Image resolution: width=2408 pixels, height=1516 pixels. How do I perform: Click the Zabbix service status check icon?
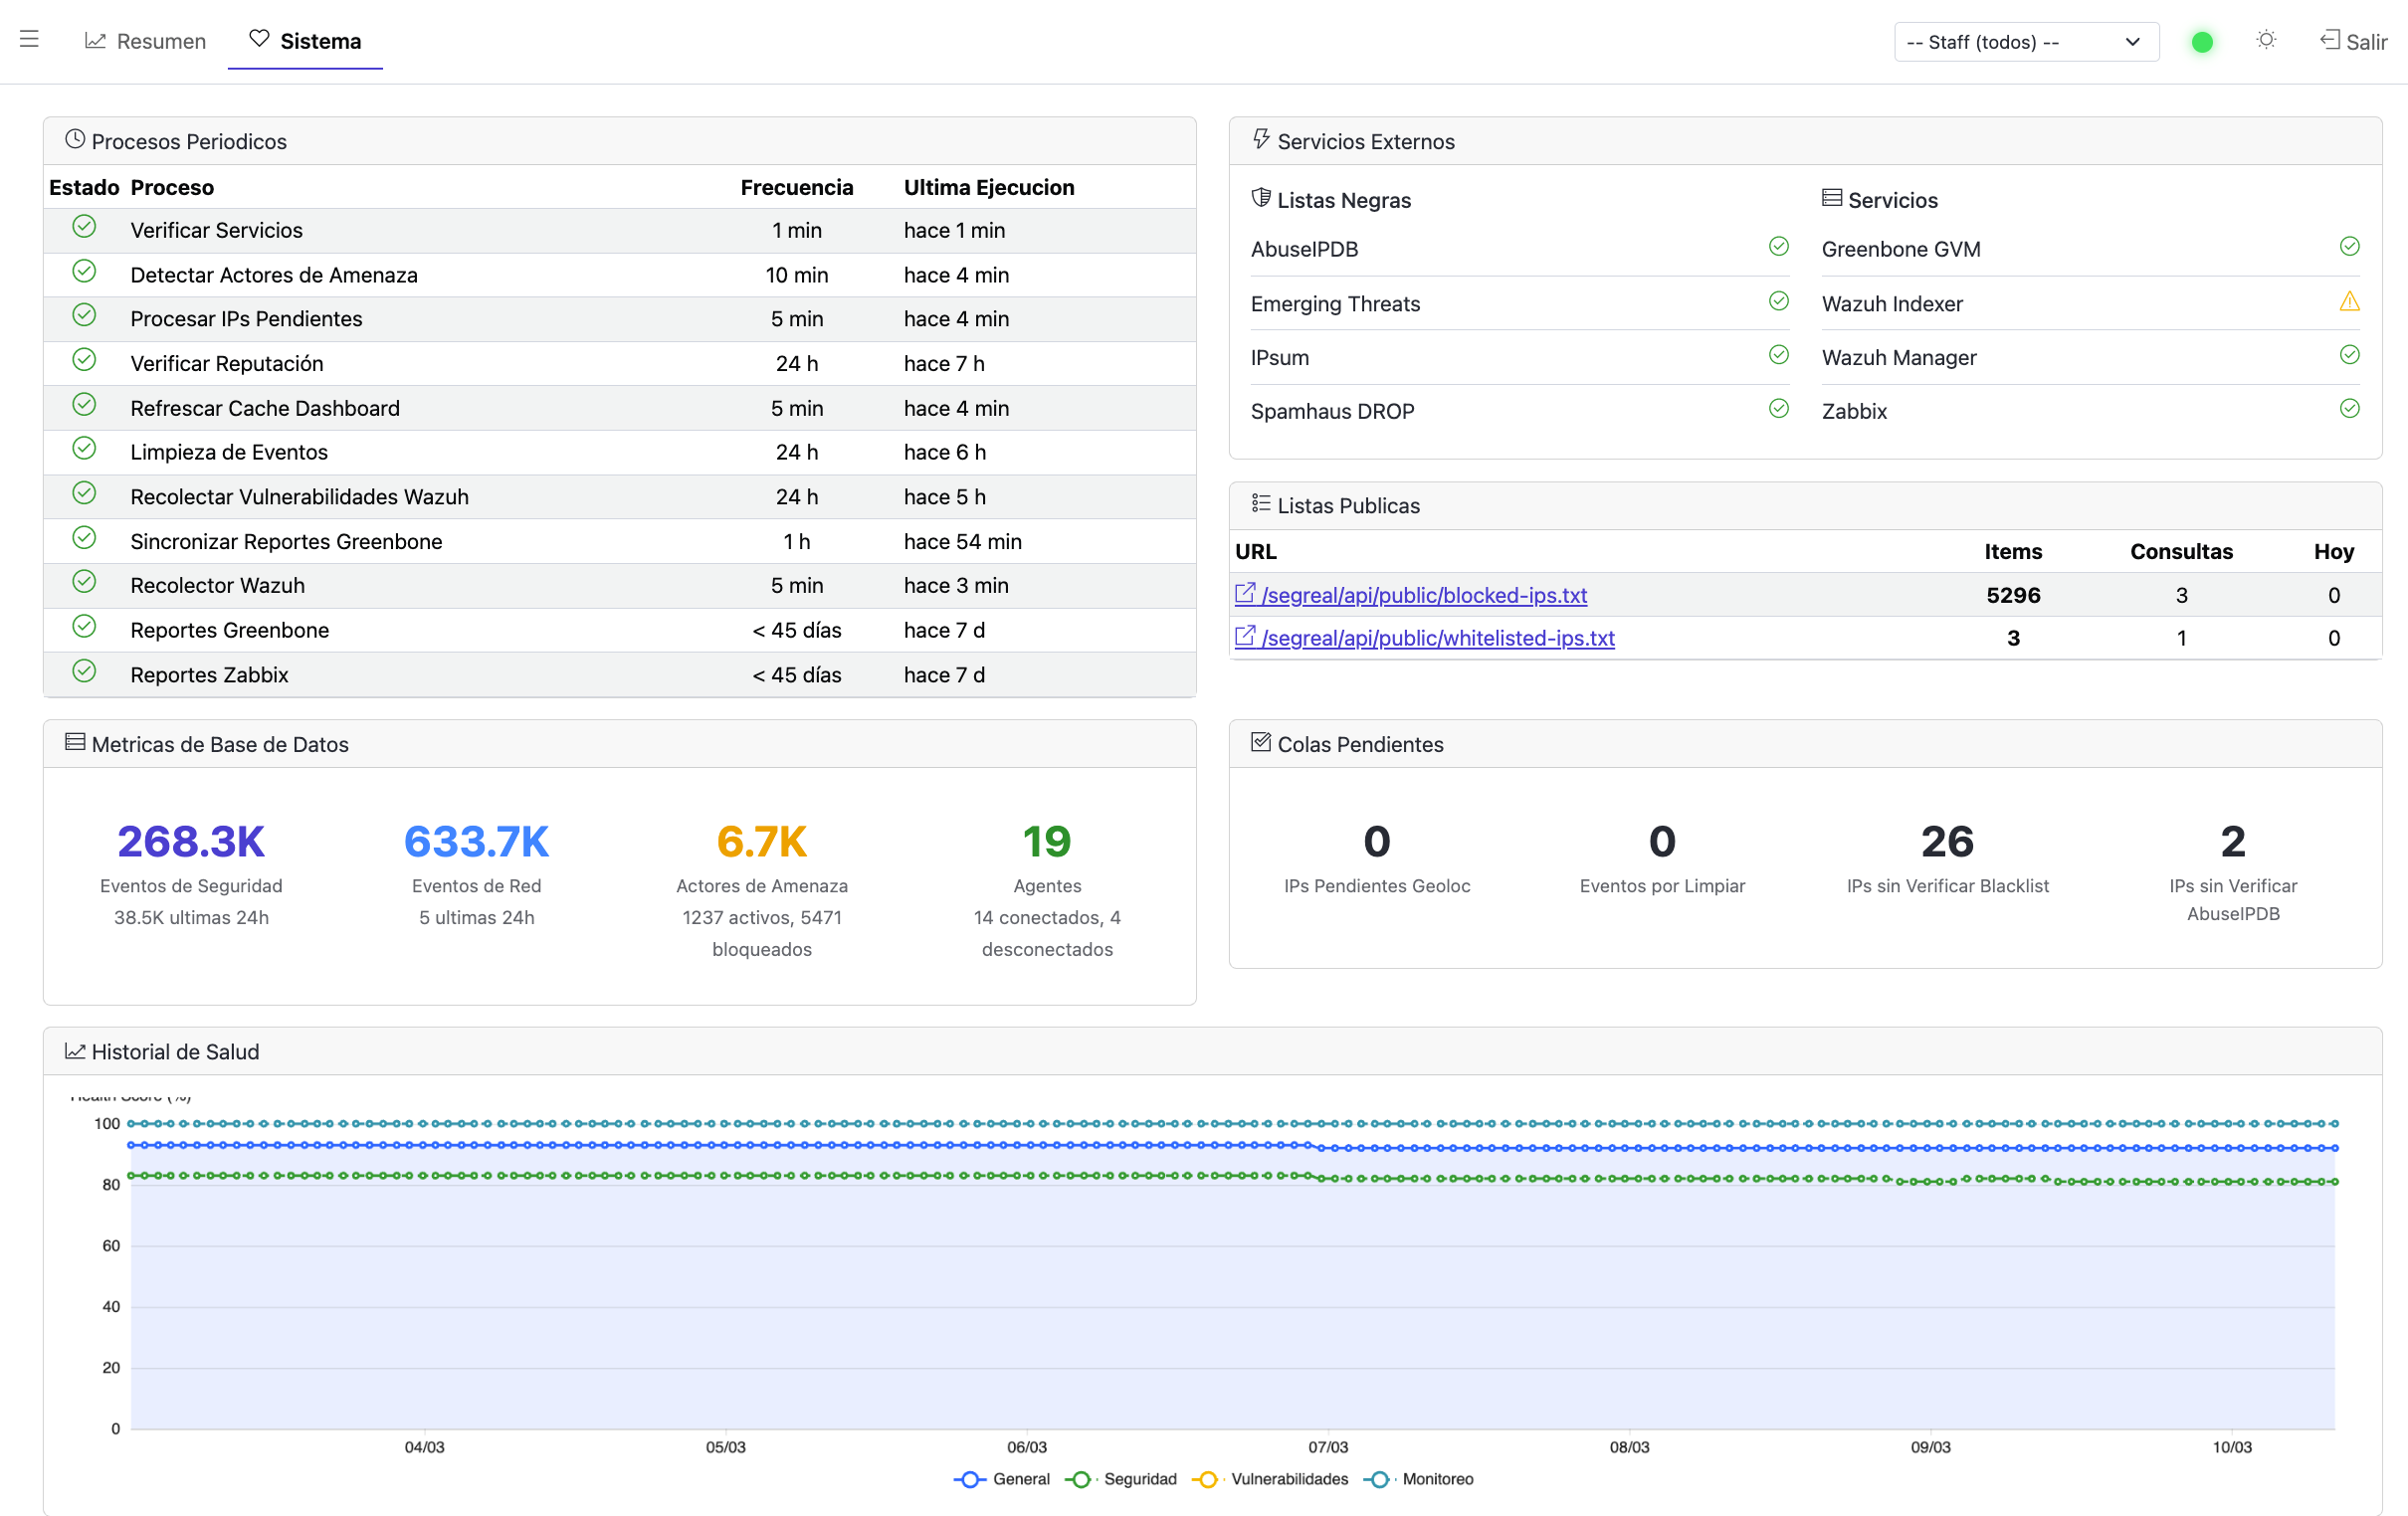2349,409
